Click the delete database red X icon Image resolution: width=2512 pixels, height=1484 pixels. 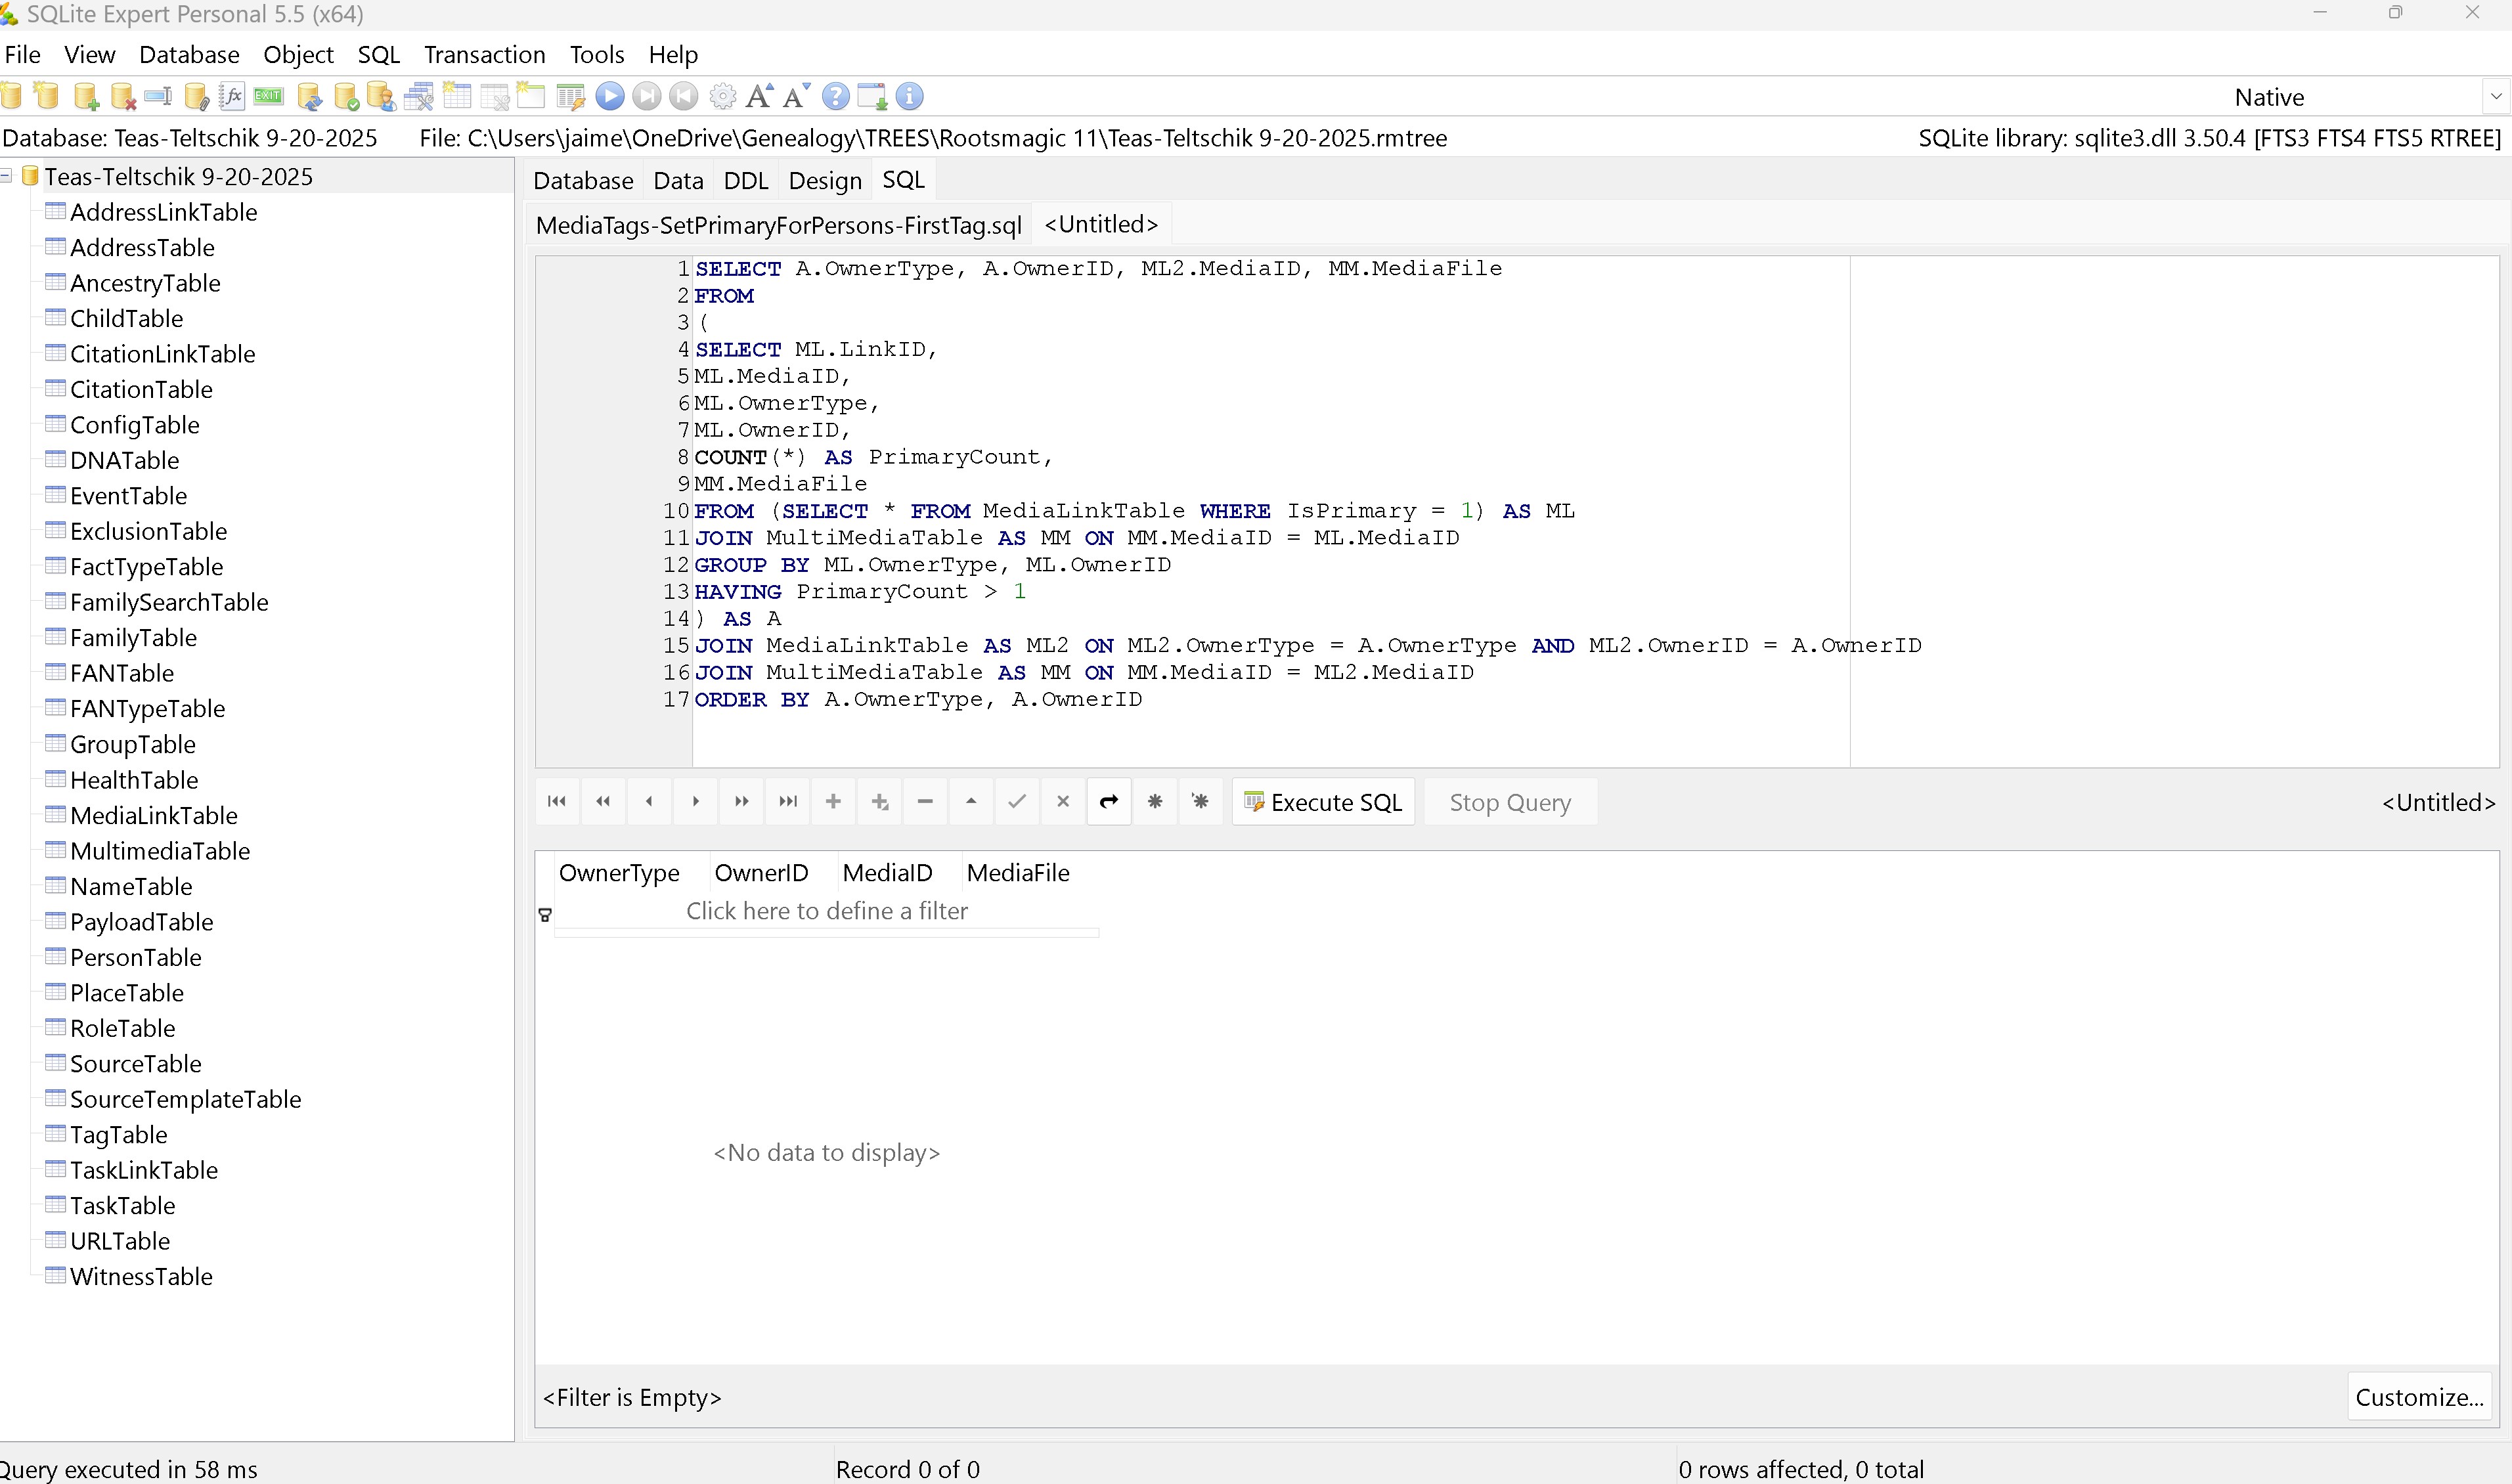[x=123, y=97]
